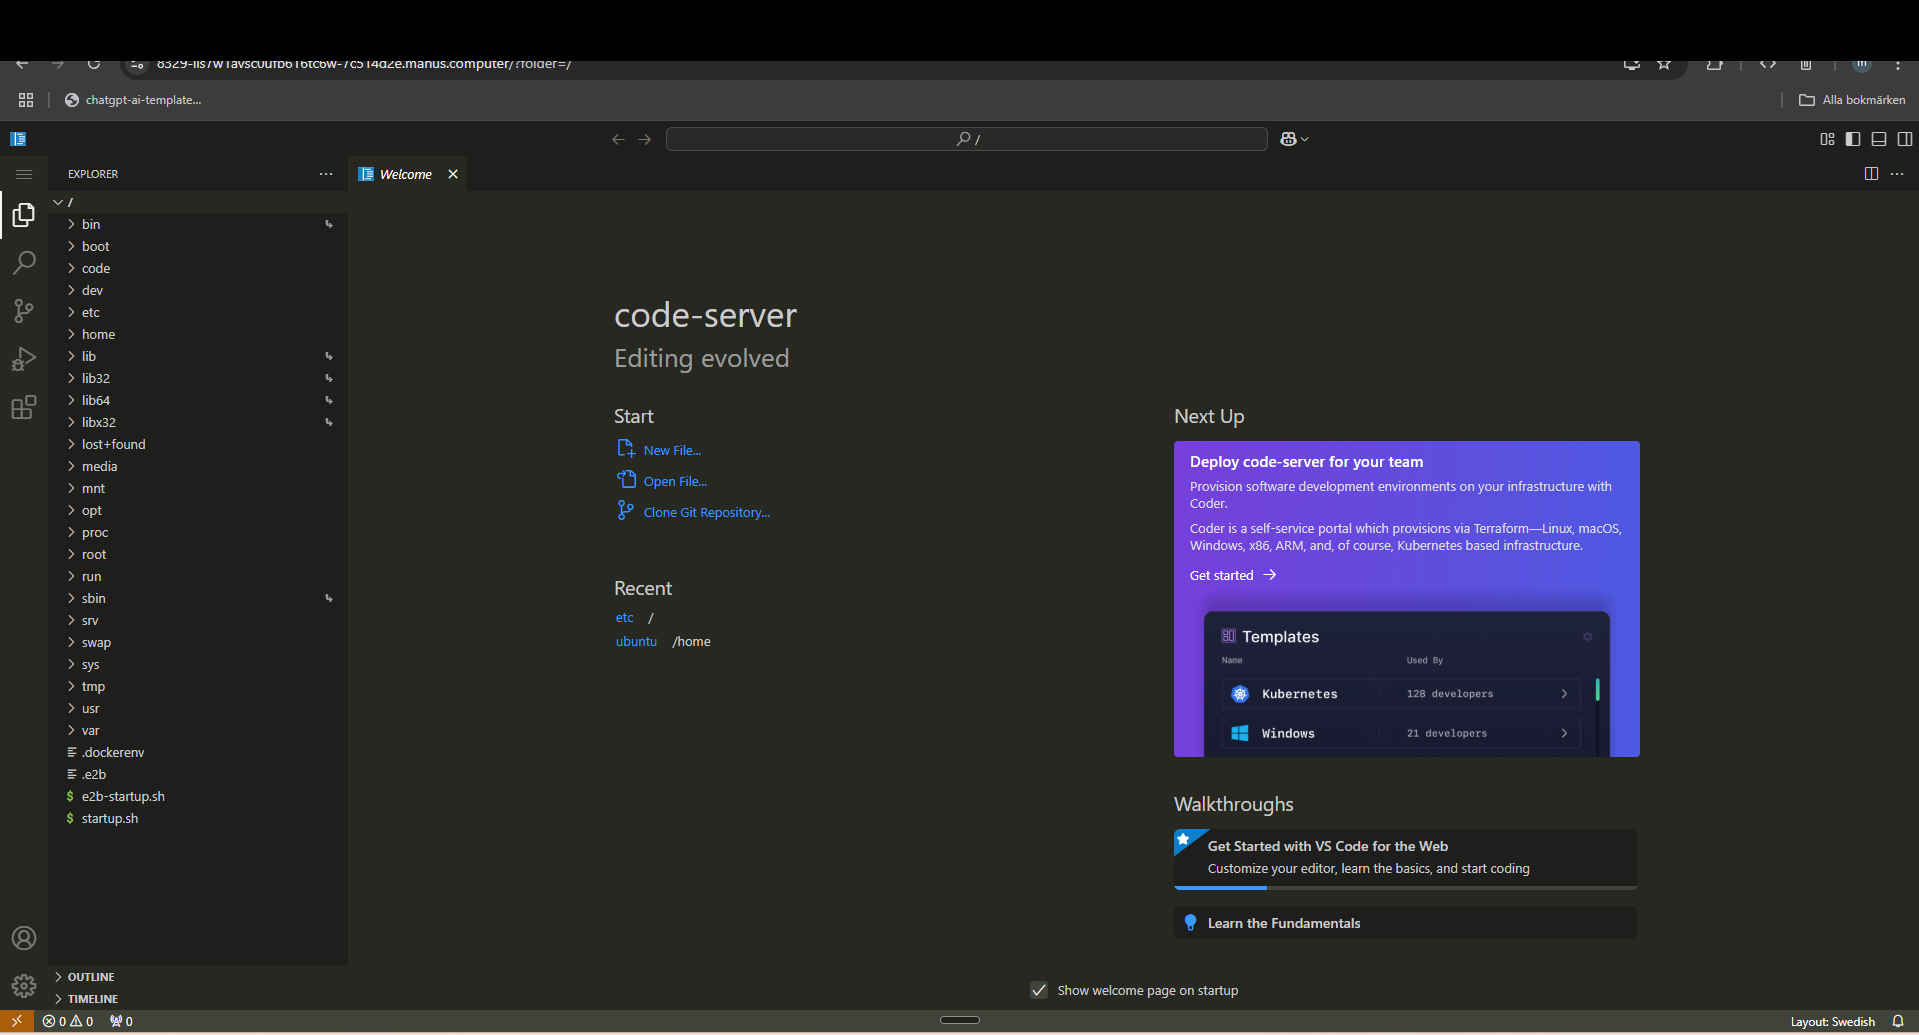Open Get Started with VS Code walkthrough

[x=1405, y=859]
